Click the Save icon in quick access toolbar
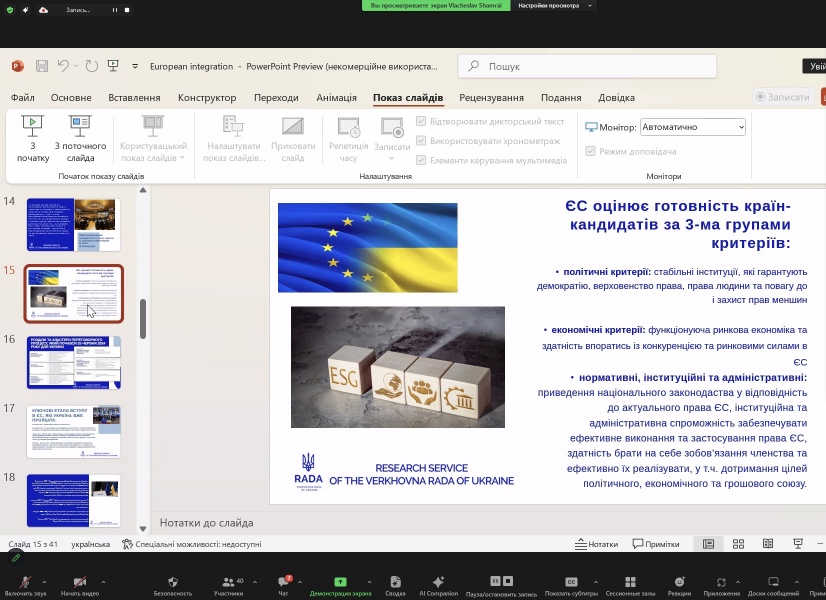Image resolution: width=826 pixels, height=600 pixels. point(42,66)
